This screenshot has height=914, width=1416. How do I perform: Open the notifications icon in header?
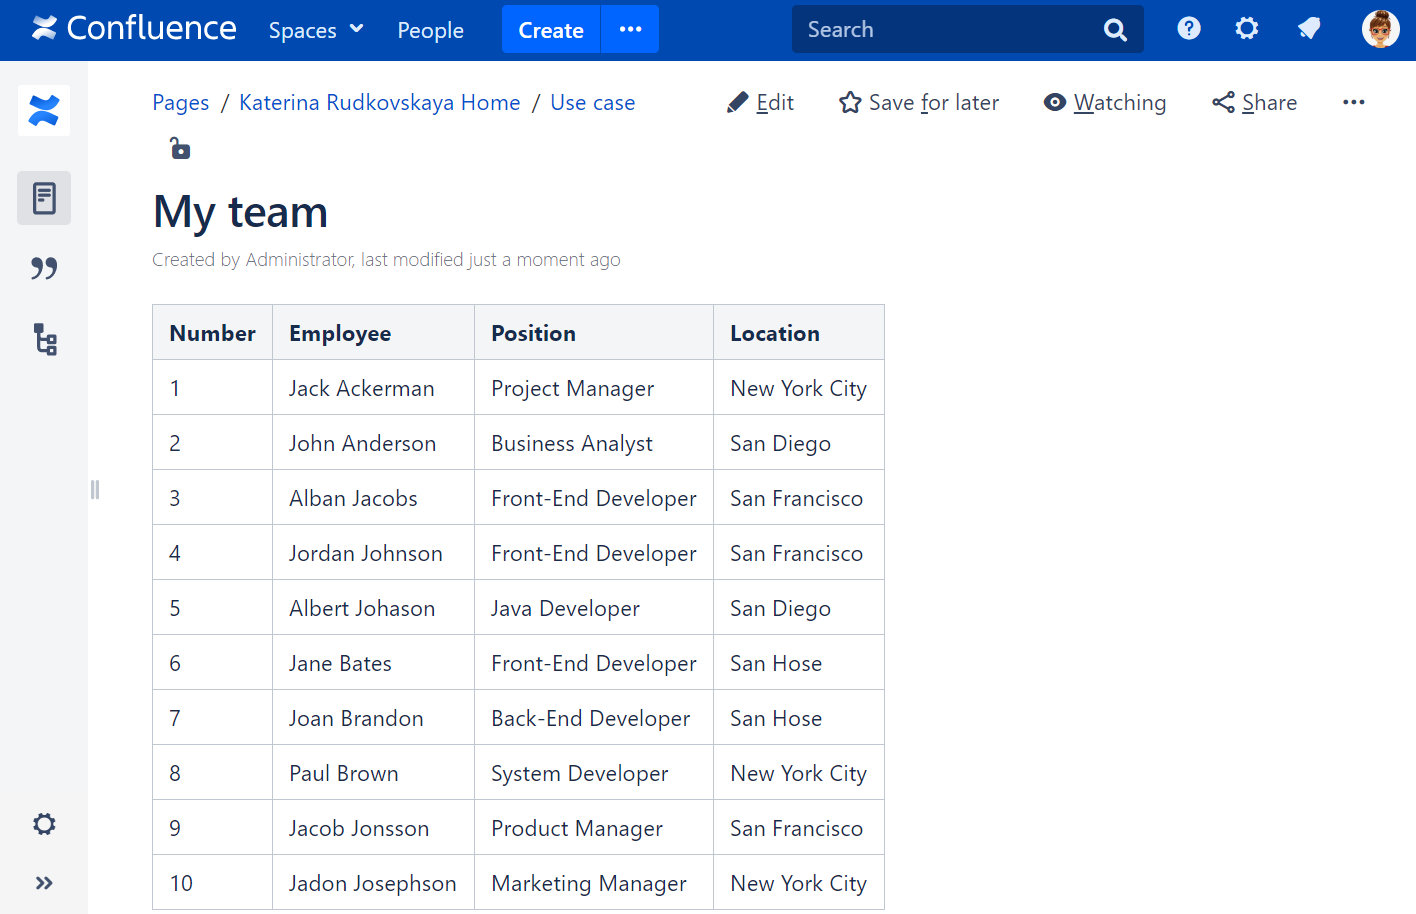[x=1309, y=29]
